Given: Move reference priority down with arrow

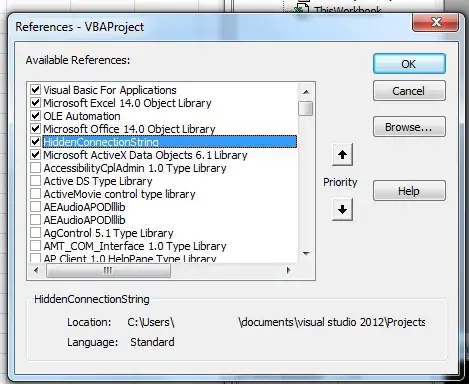Looking at the screenshot, I should (342, 210).
